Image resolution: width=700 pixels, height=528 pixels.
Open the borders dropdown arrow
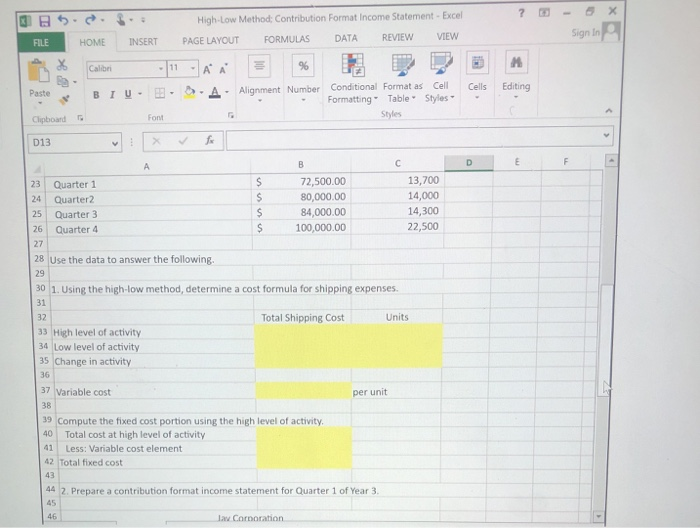(x=172, y=93)
